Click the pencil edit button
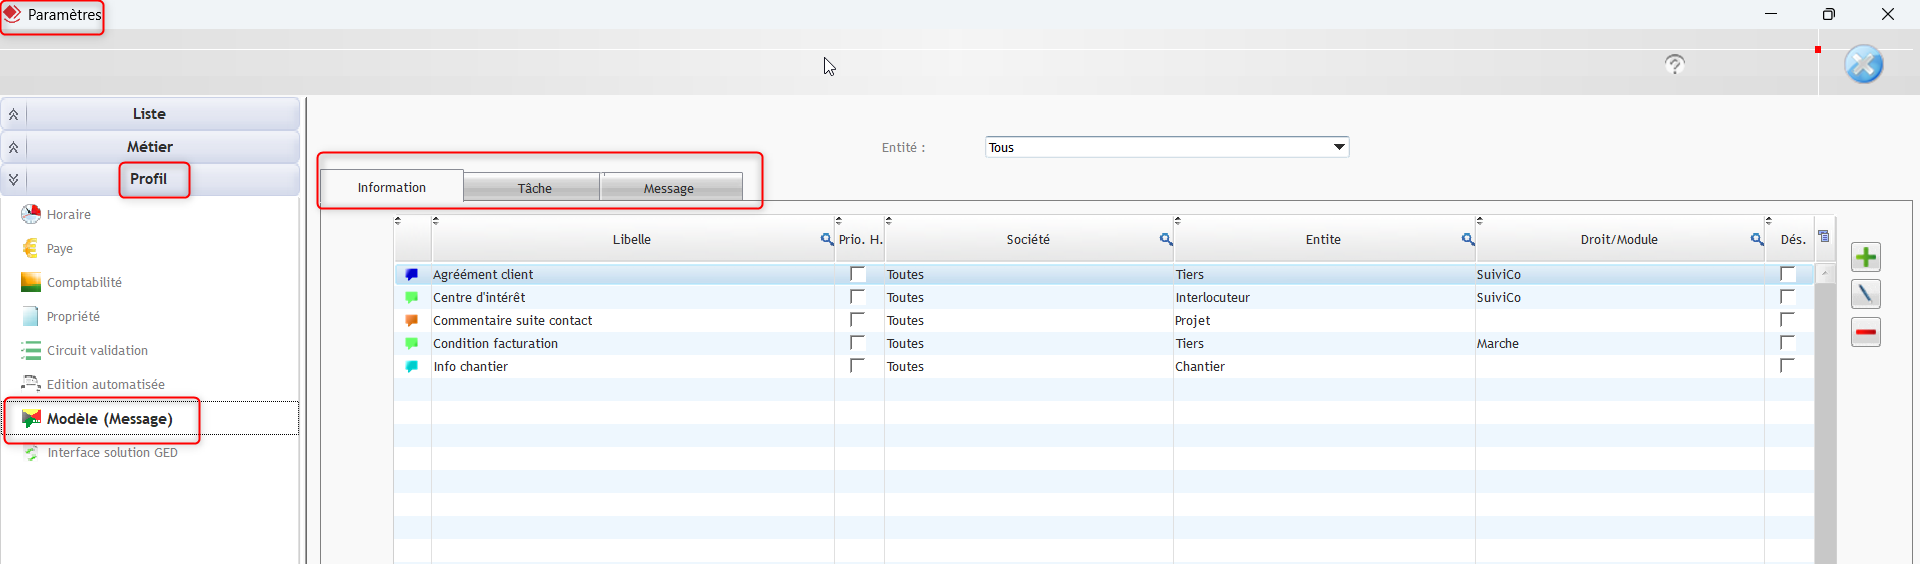This screenshot has height=564, width=1920. (1865, 294)
